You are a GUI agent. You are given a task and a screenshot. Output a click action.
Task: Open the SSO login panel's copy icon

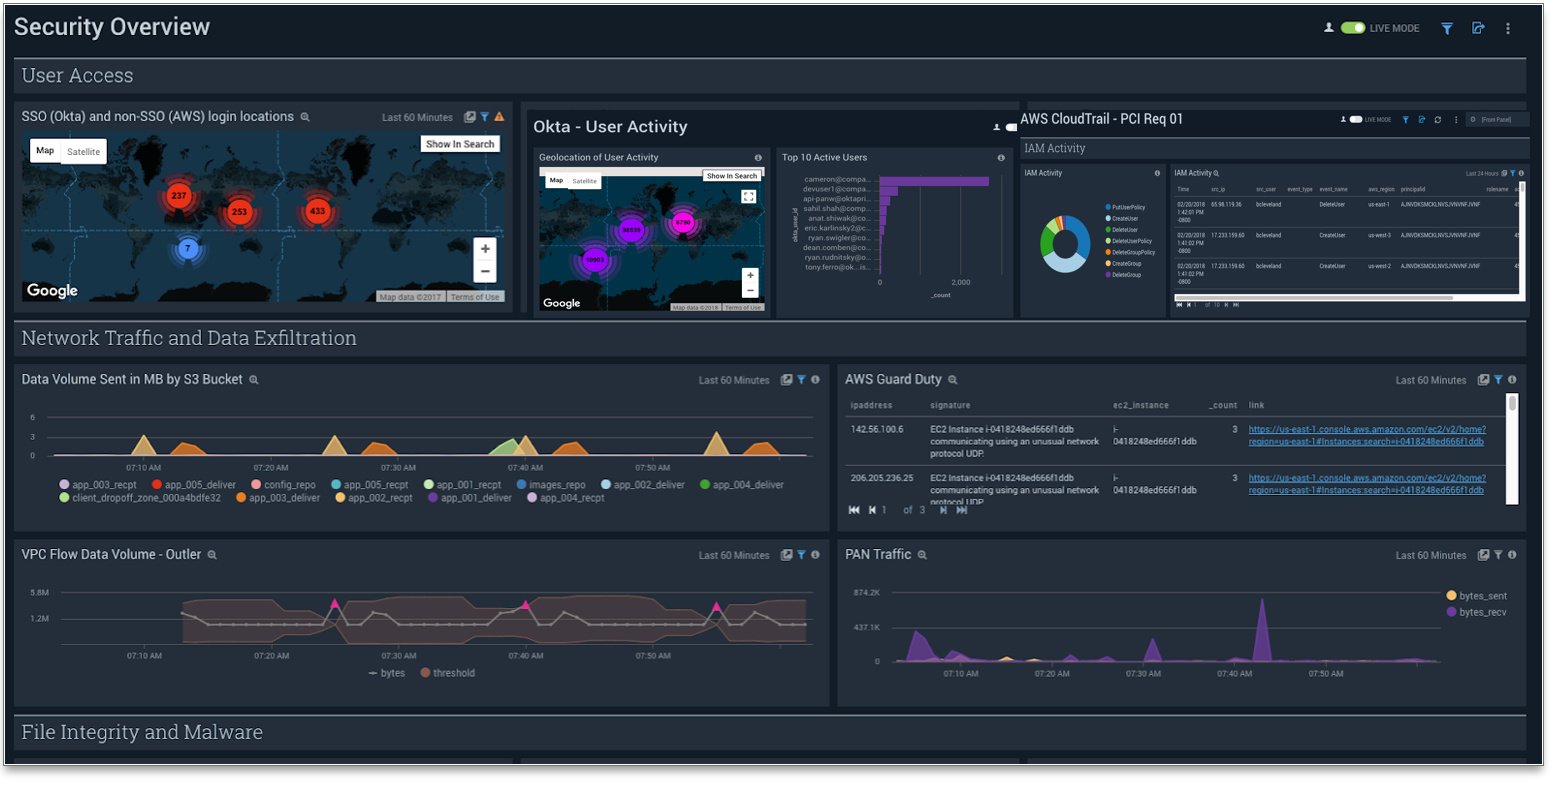point(469,118)
